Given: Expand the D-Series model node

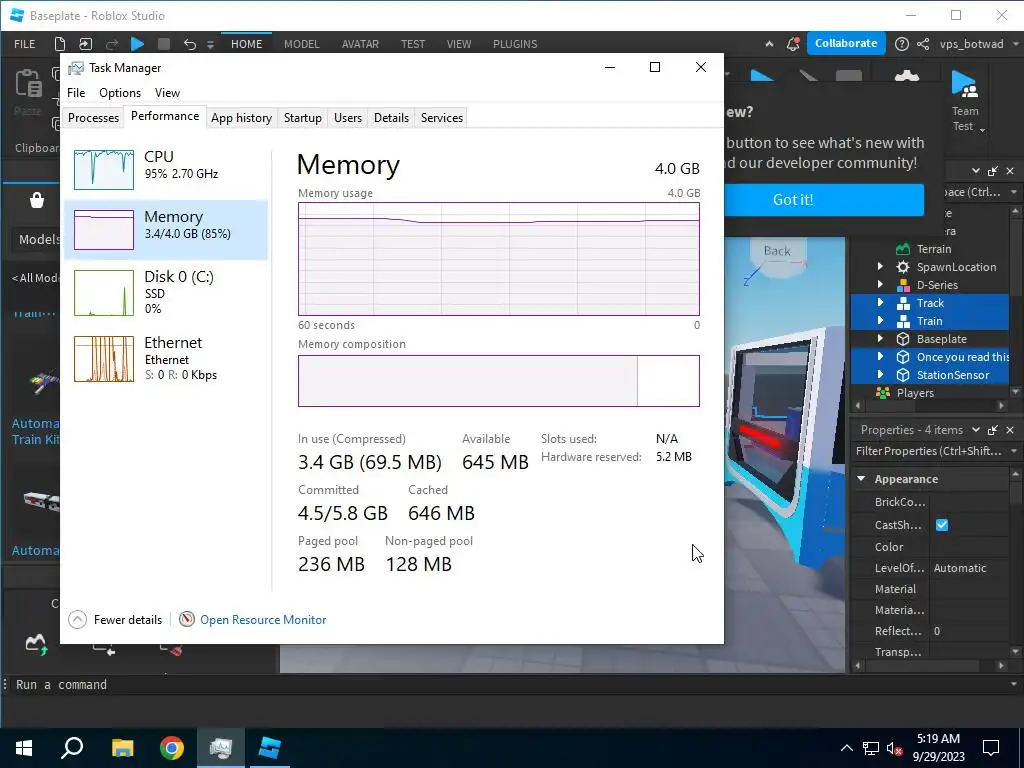Looking at the screenshot, I should point(880,285).
